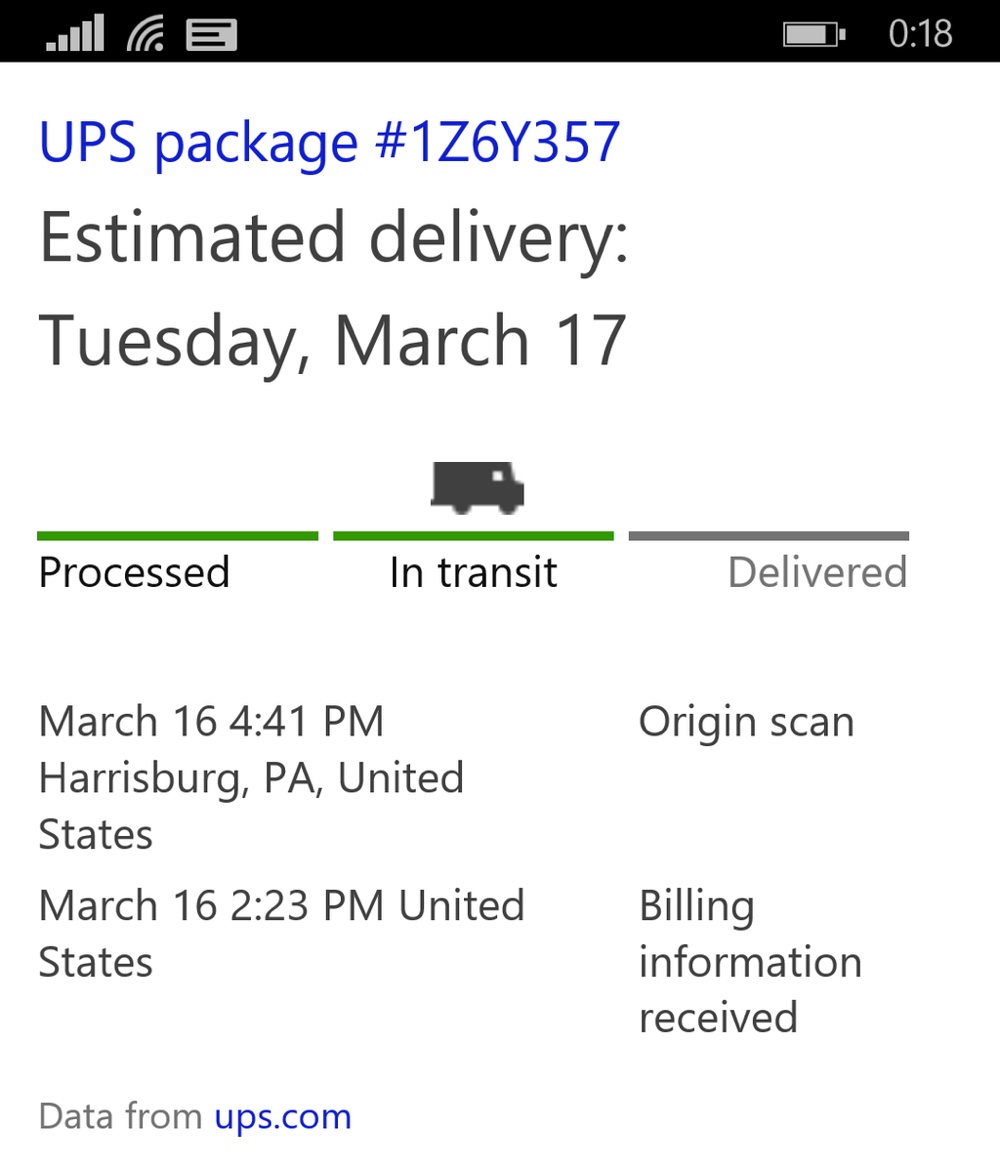Select the gray Delivered progress bar segment

768,536
